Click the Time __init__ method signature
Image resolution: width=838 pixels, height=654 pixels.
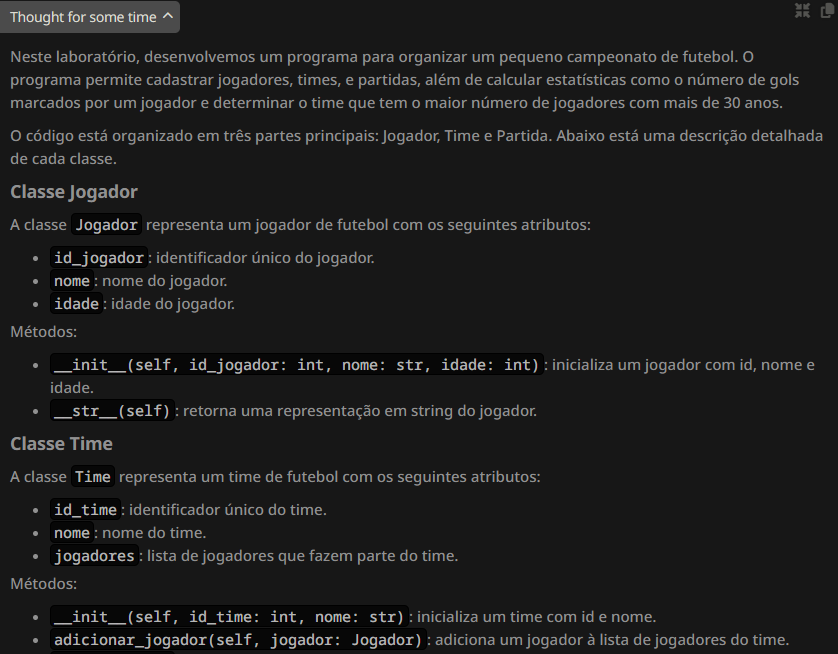[x=229, y=617]
